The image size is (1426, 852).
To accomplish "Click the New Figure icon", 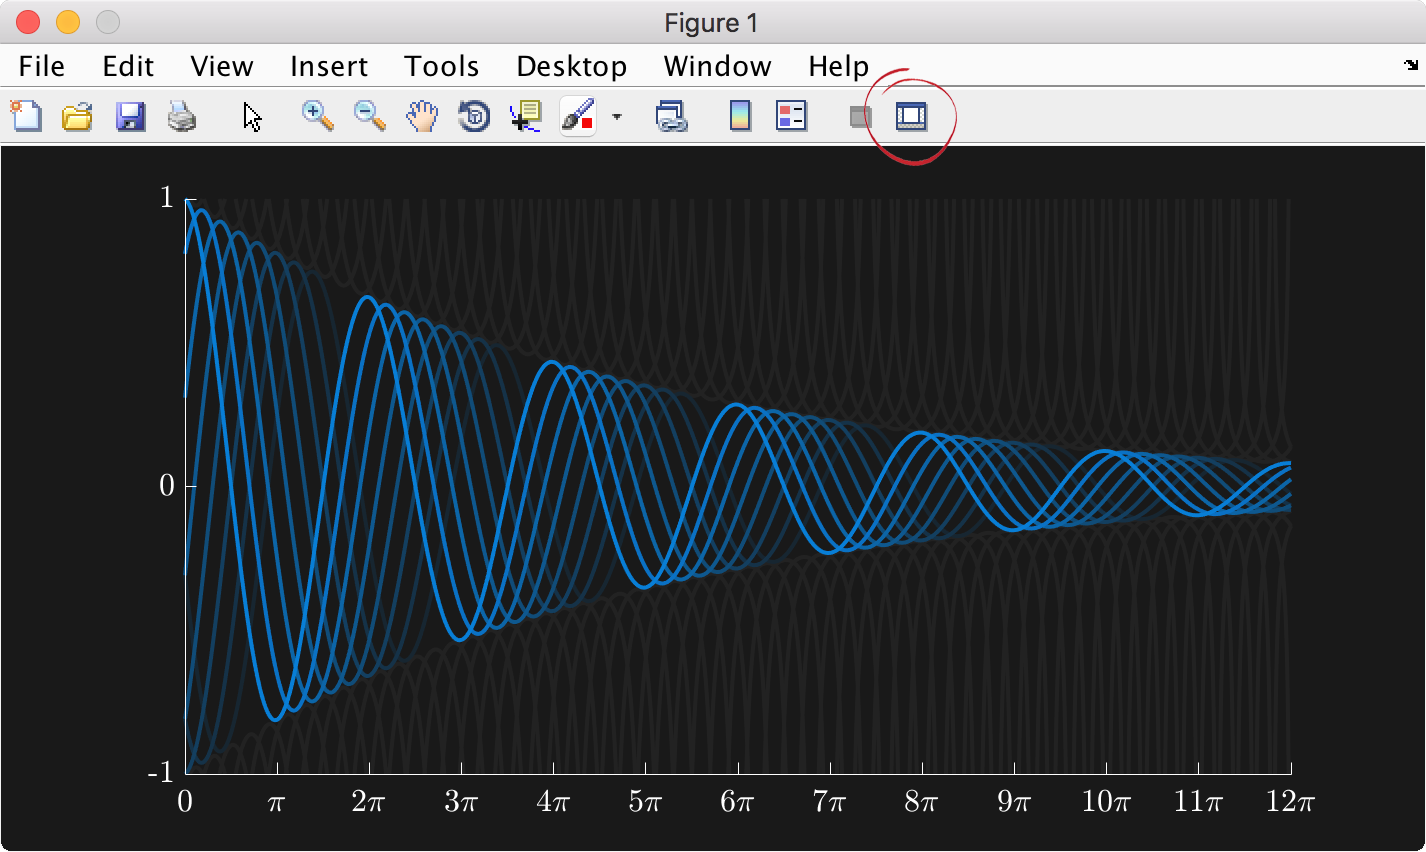I will 26,116.
